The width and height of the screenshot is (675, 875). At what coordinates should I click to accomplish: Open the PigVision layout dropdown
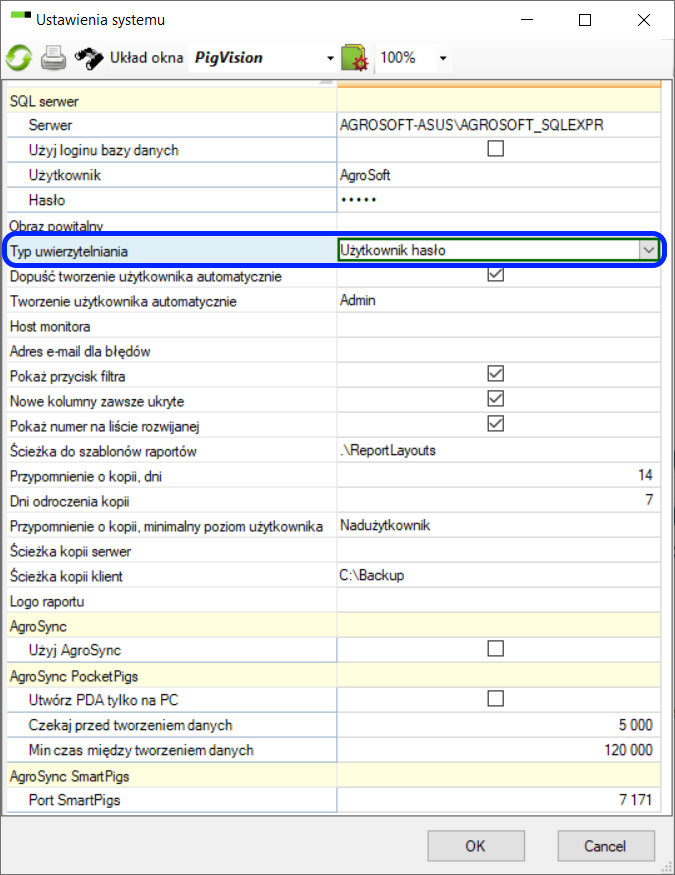(330, 58)
